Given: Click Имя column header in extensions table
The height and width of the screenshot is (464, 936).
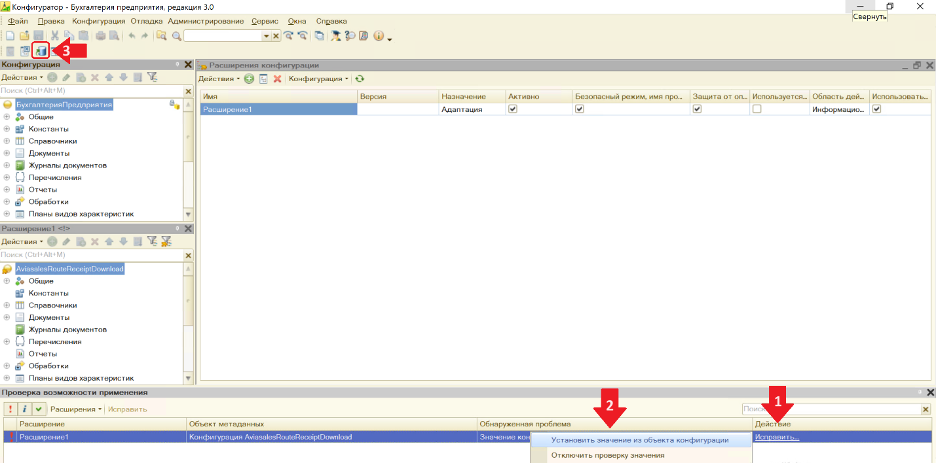Looking at the screenshot, I should pos(278,96).
